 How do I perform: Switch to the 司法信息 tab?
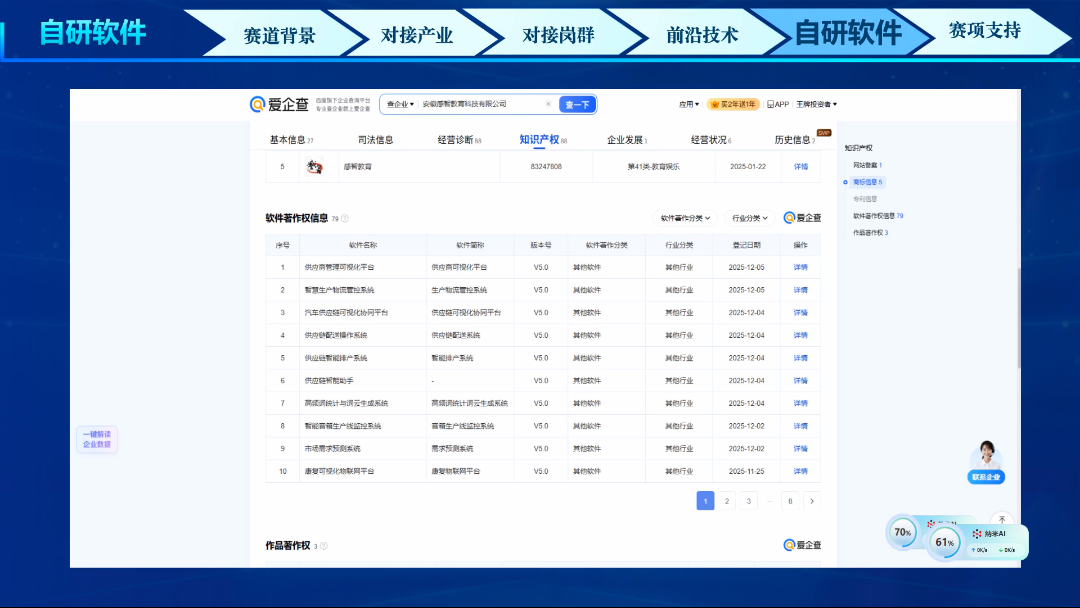pos(375,140)
